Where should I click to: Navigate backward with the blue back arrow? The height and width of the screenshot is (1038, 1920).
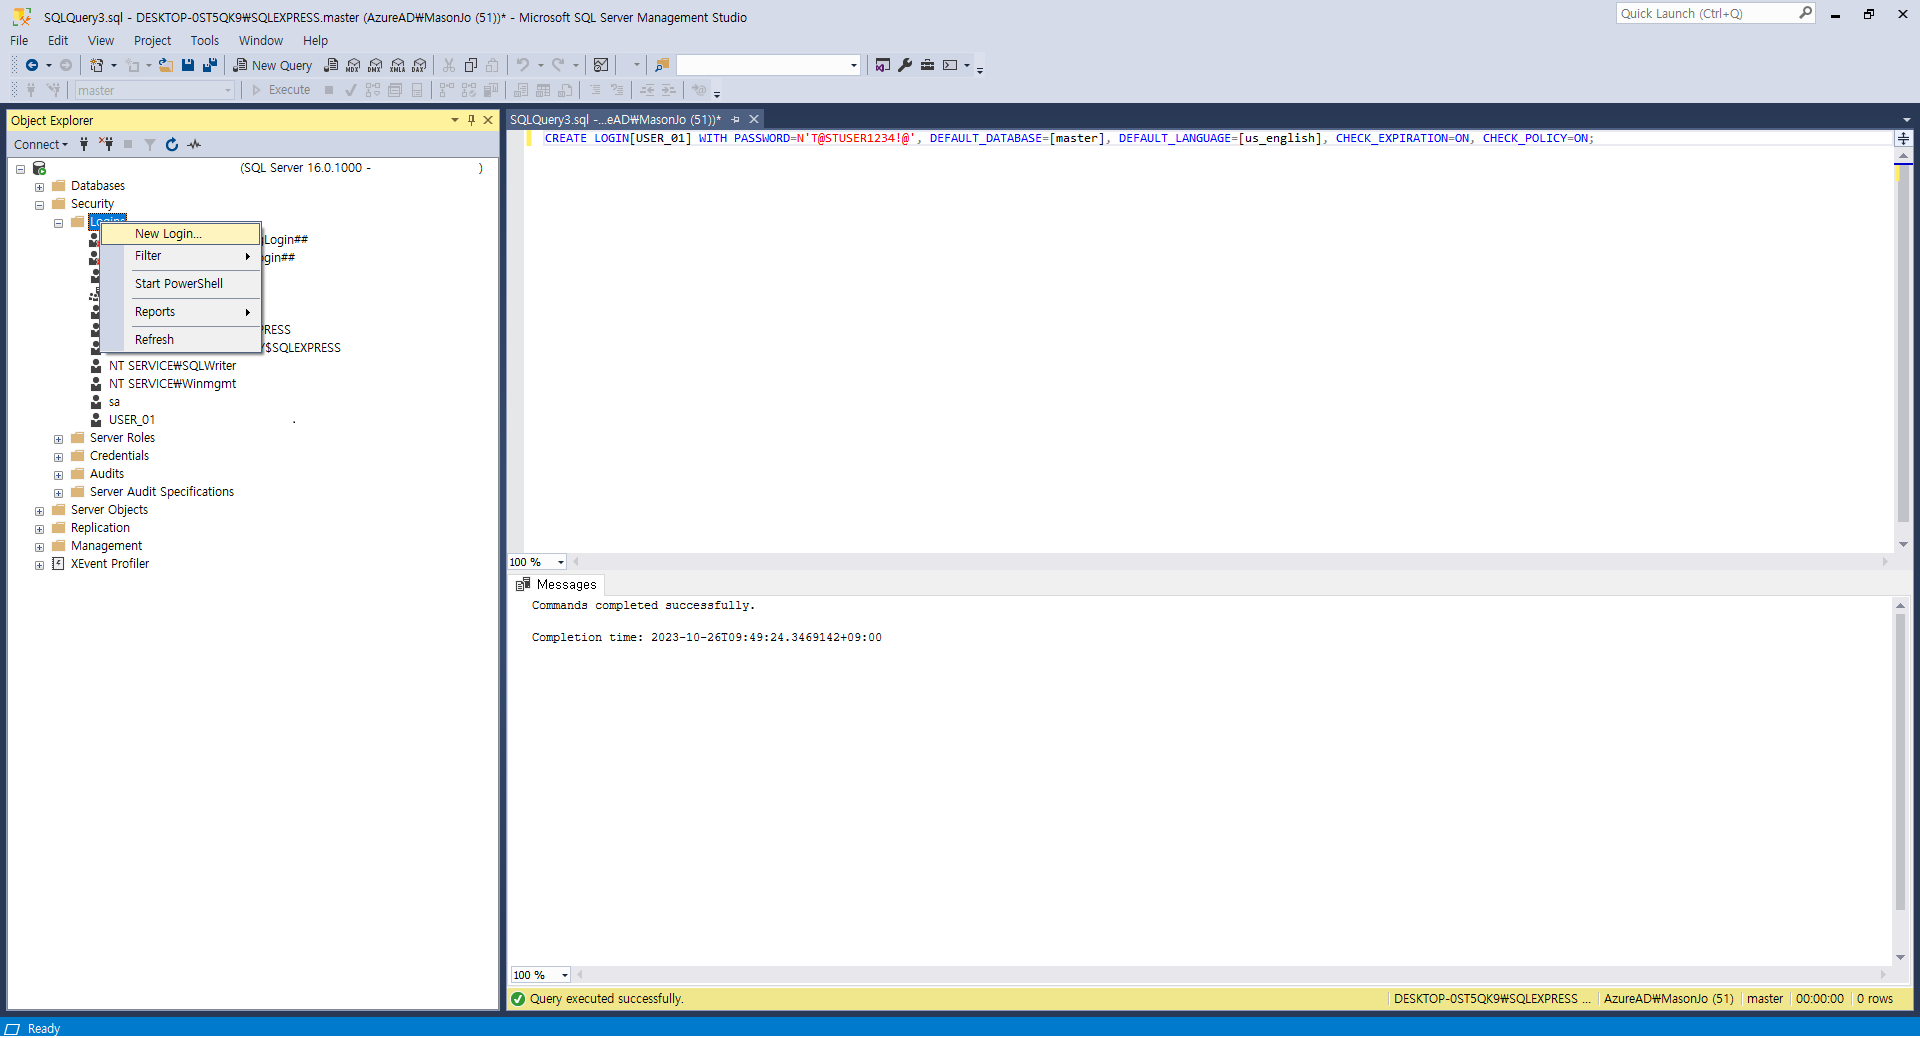pos(32,65)
